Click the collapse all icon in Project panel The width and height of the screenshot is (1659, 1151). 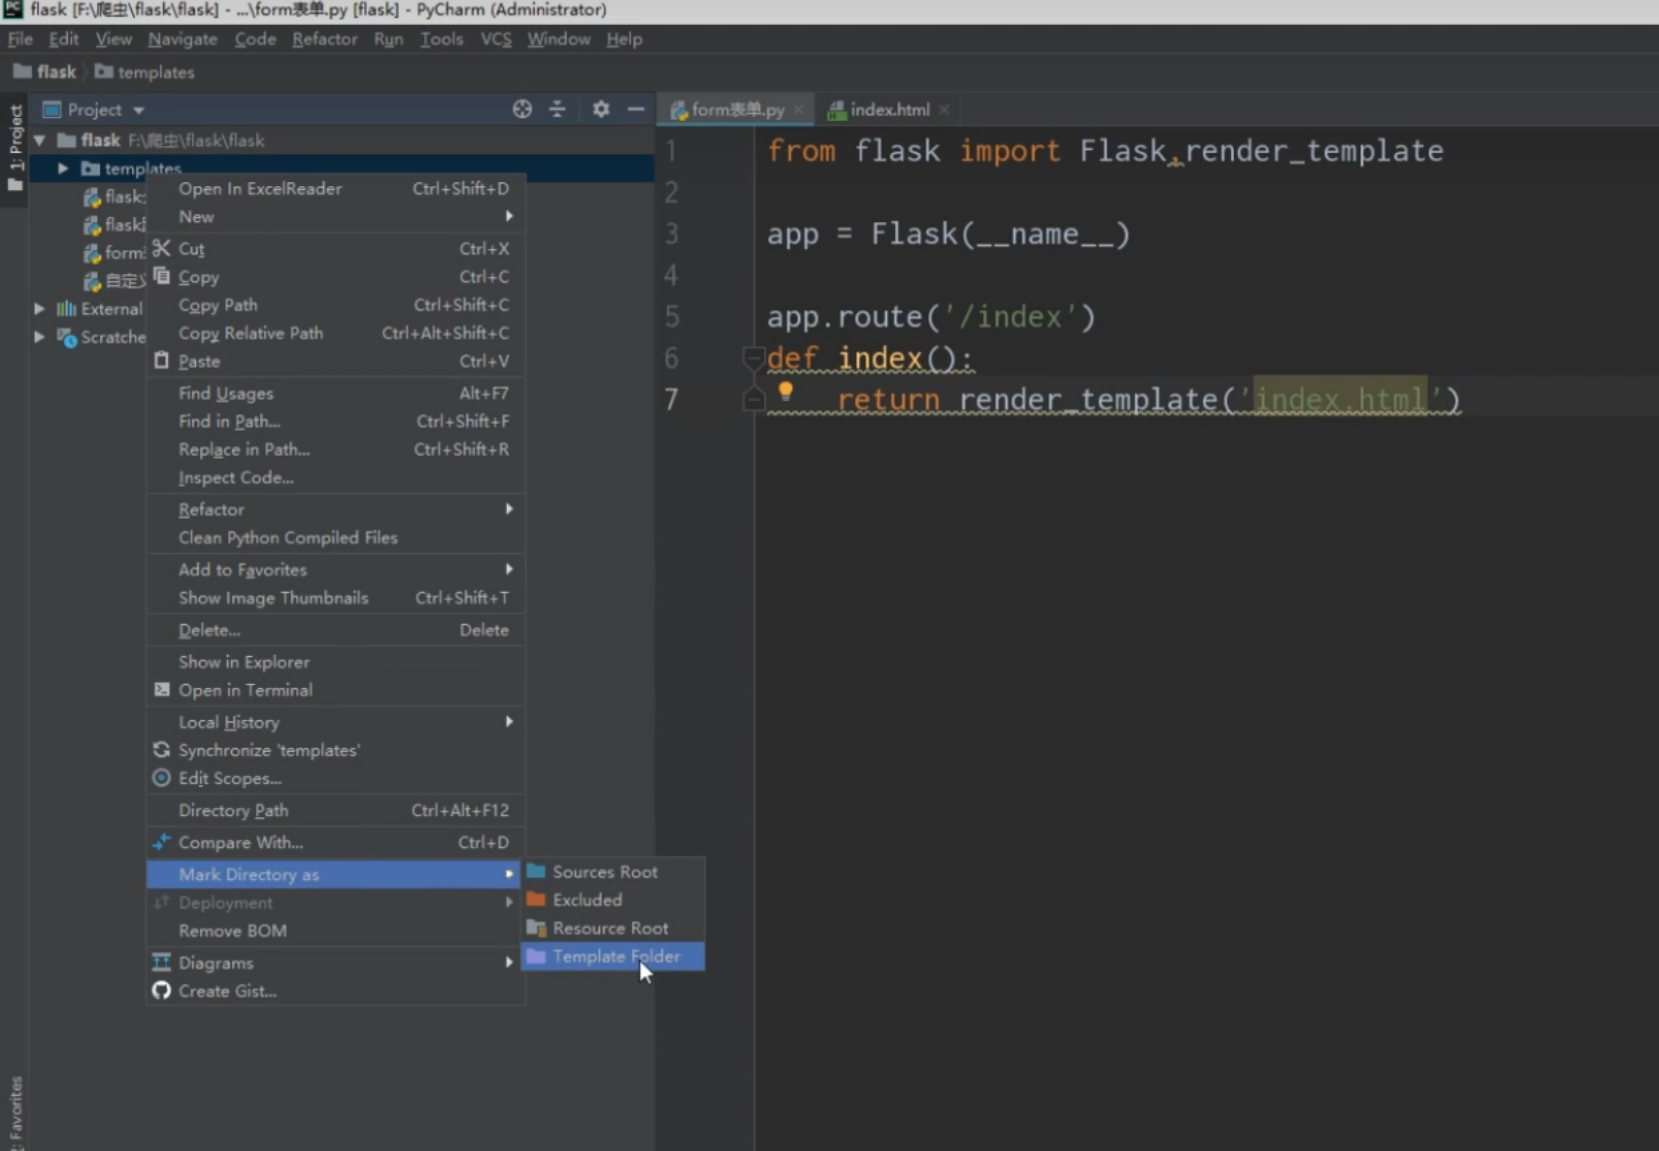[x=557, y=109]
